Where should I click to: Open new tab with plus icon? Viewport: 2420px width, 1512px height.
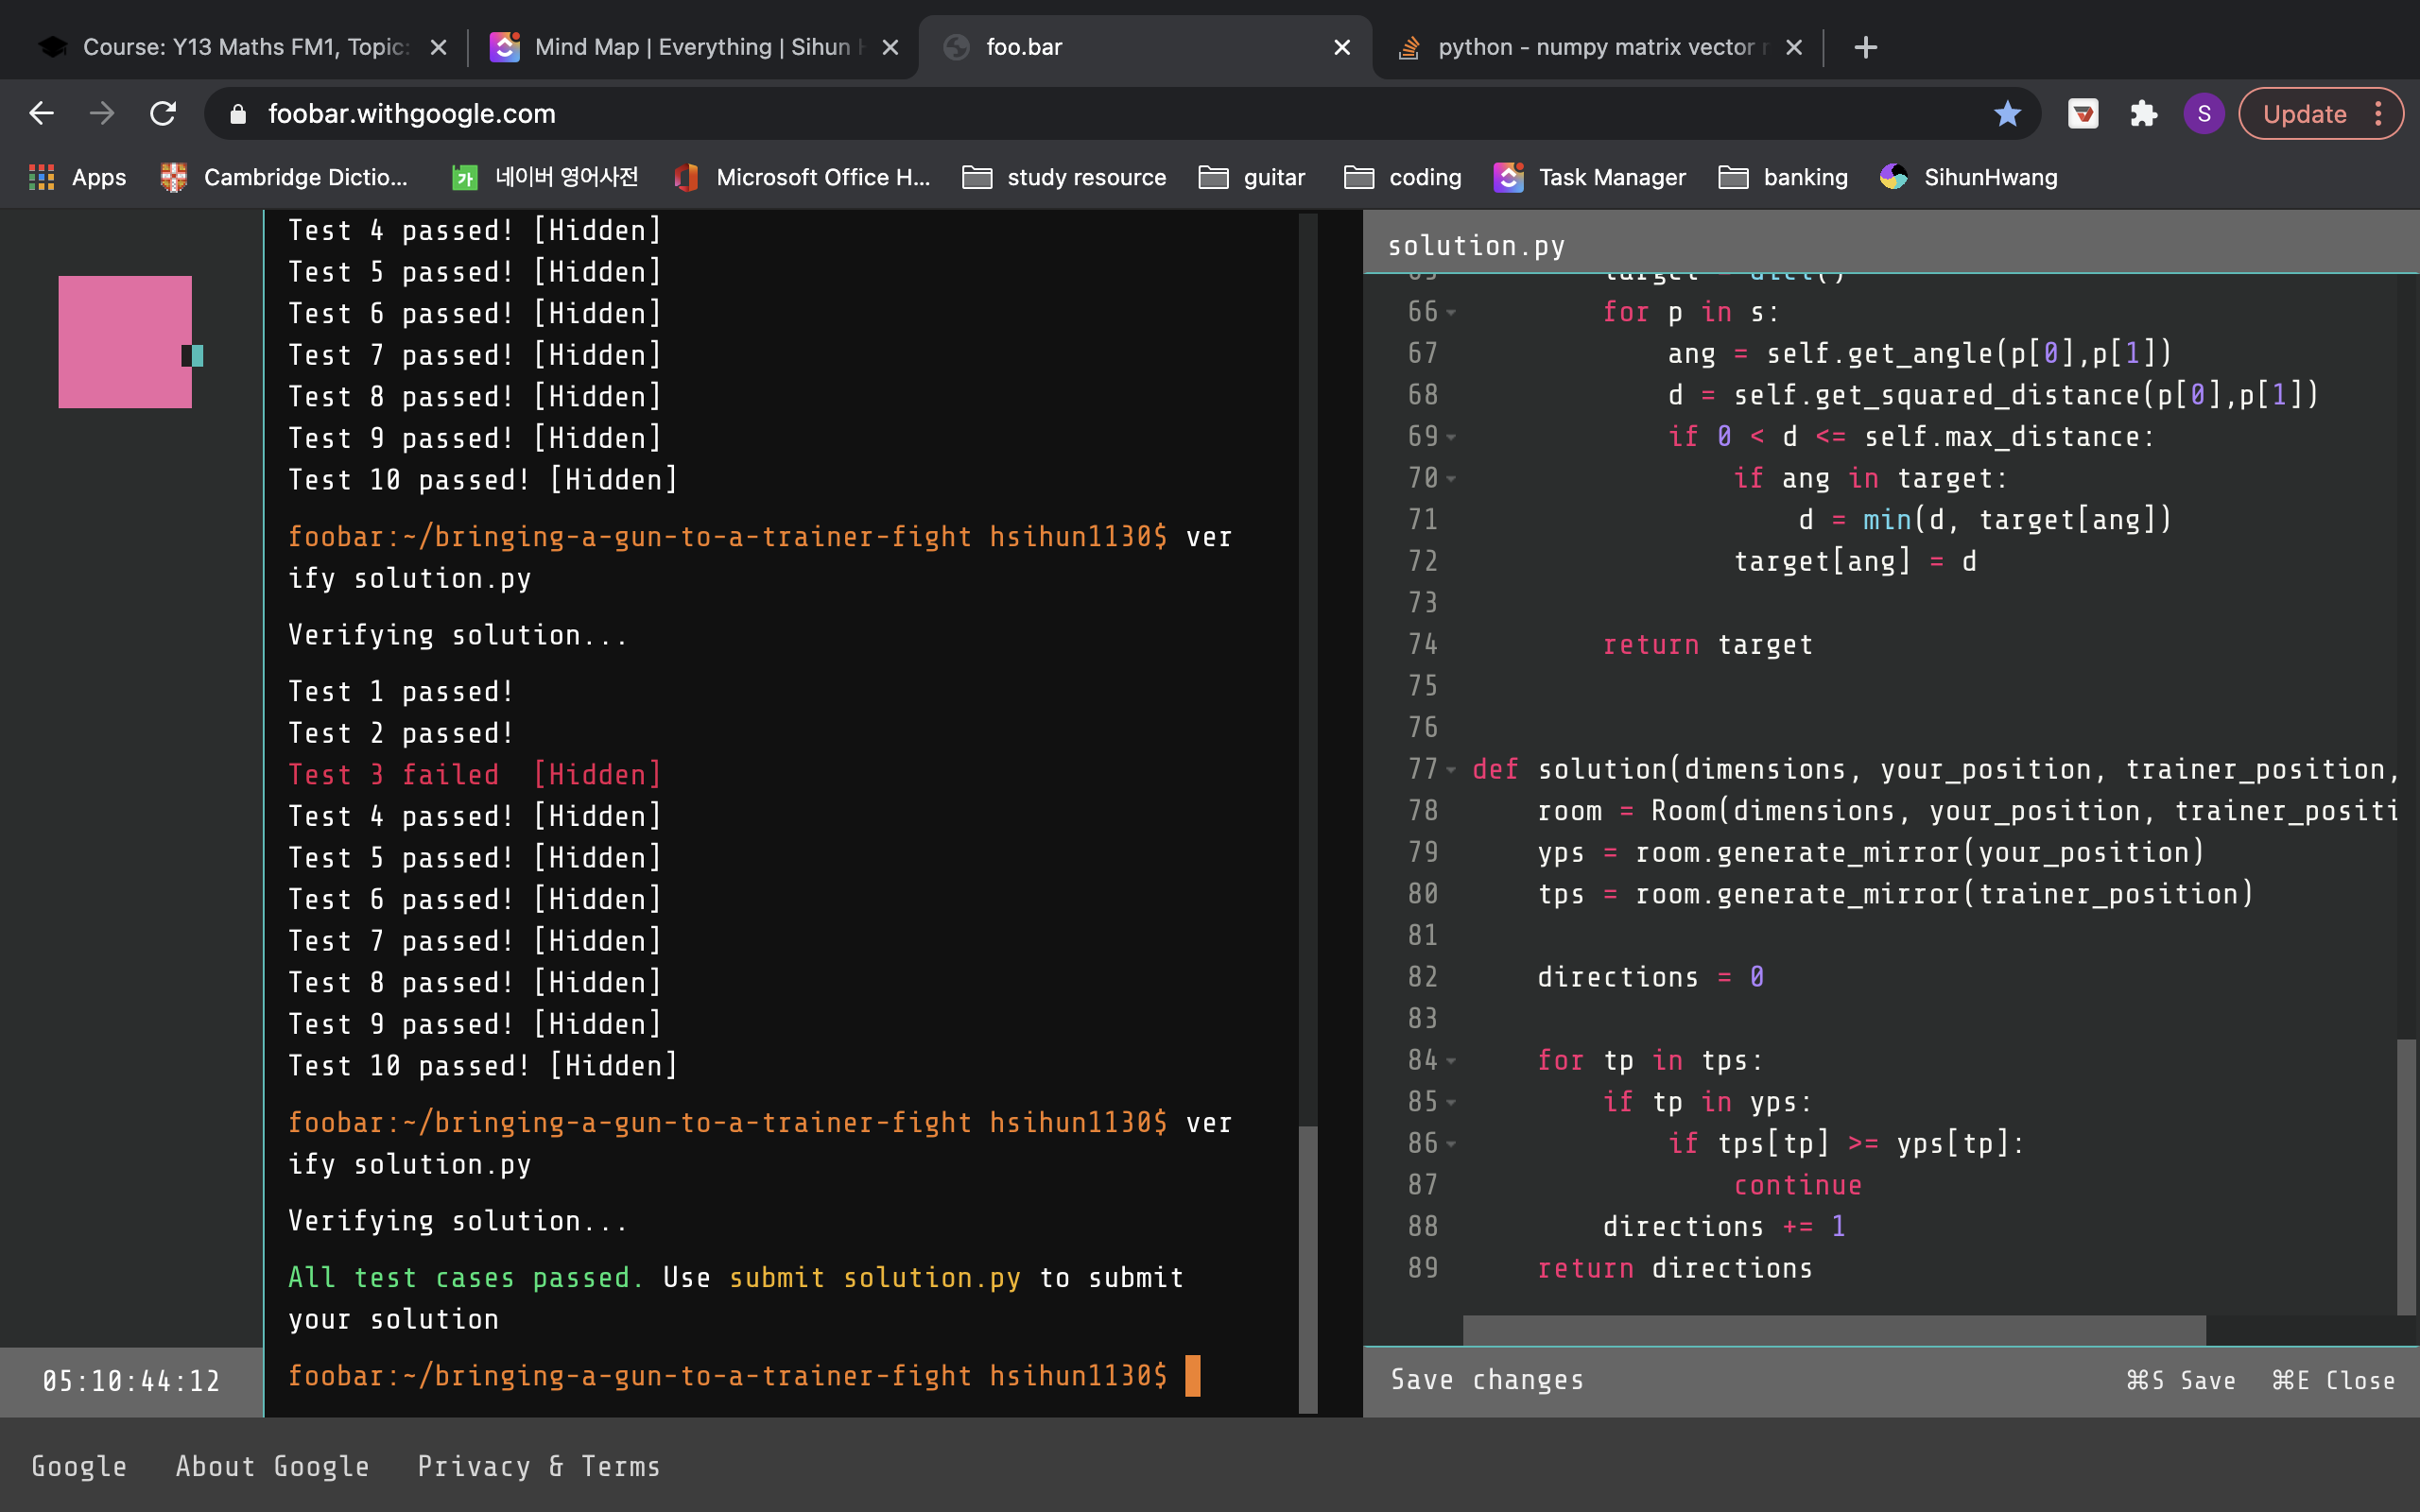[1865, 47]
